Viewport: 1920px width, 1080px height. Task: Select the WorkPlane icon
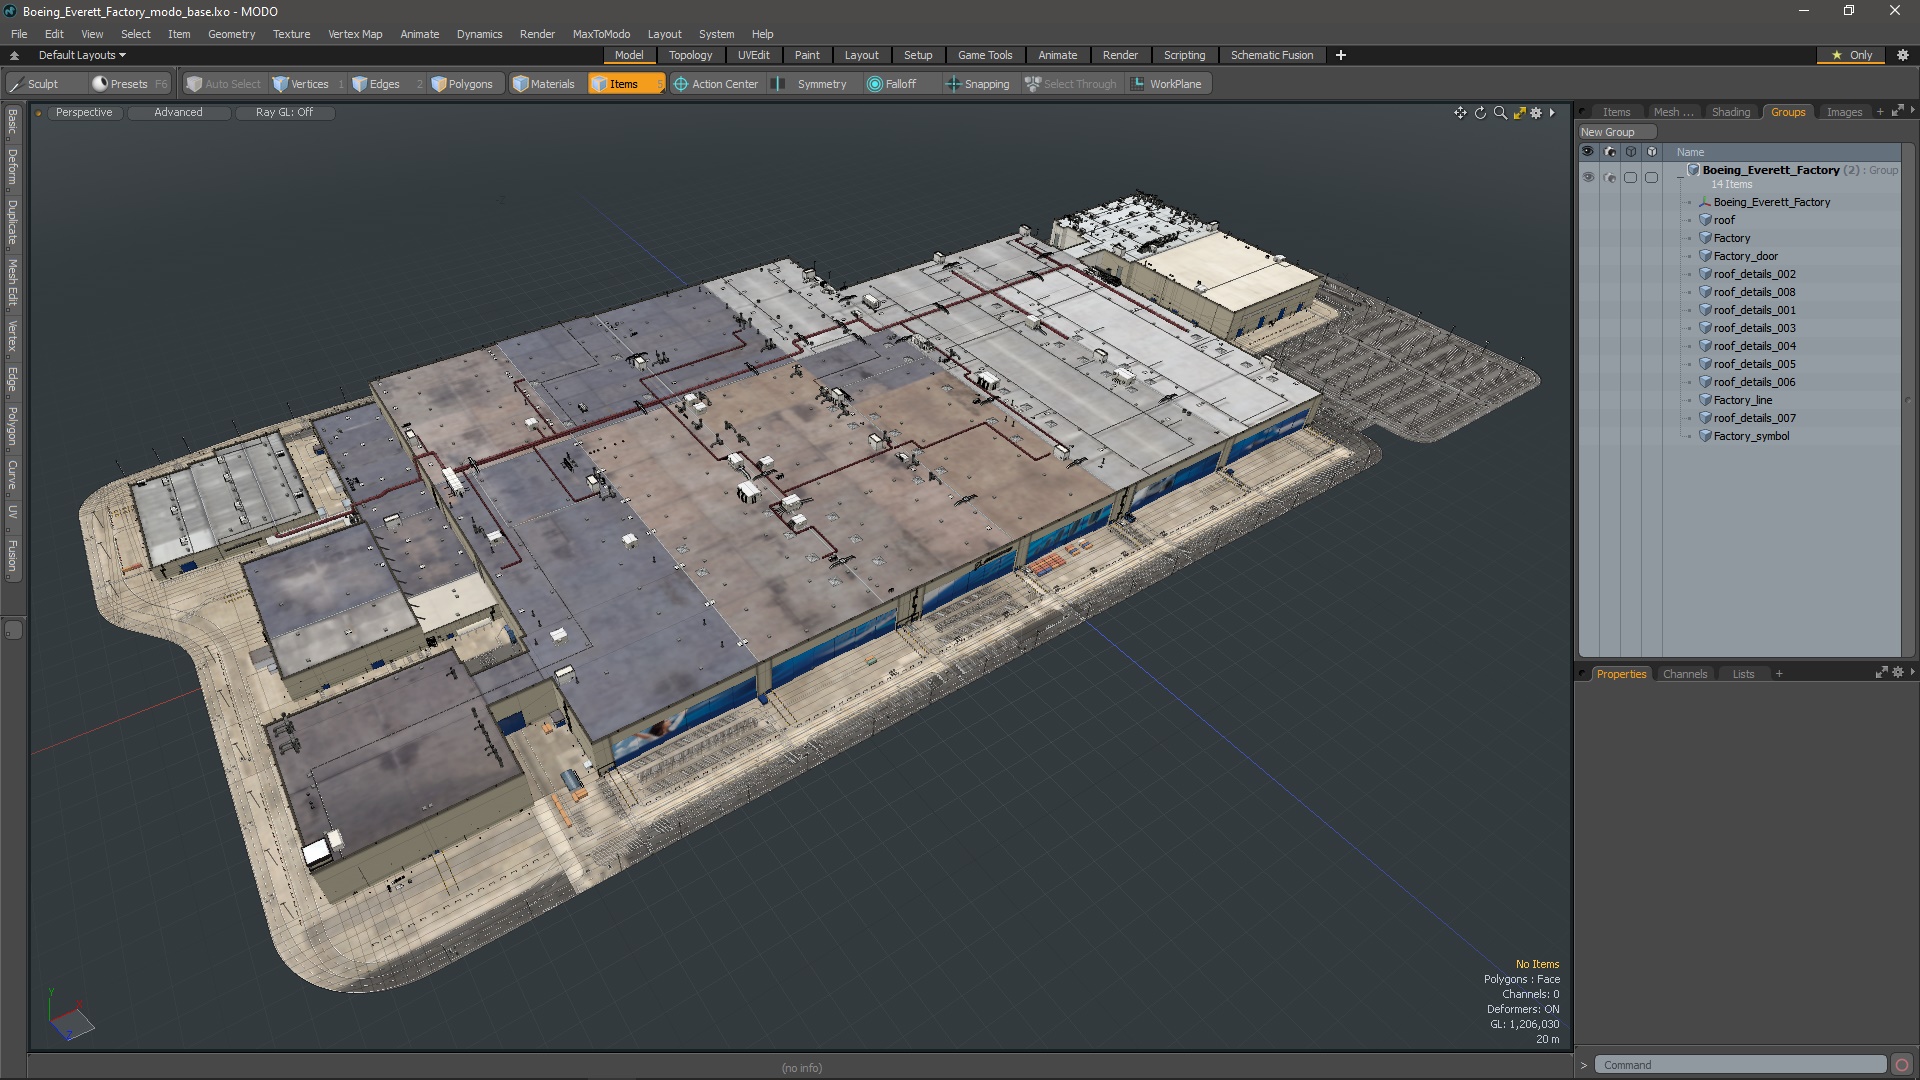(1137, 83)
